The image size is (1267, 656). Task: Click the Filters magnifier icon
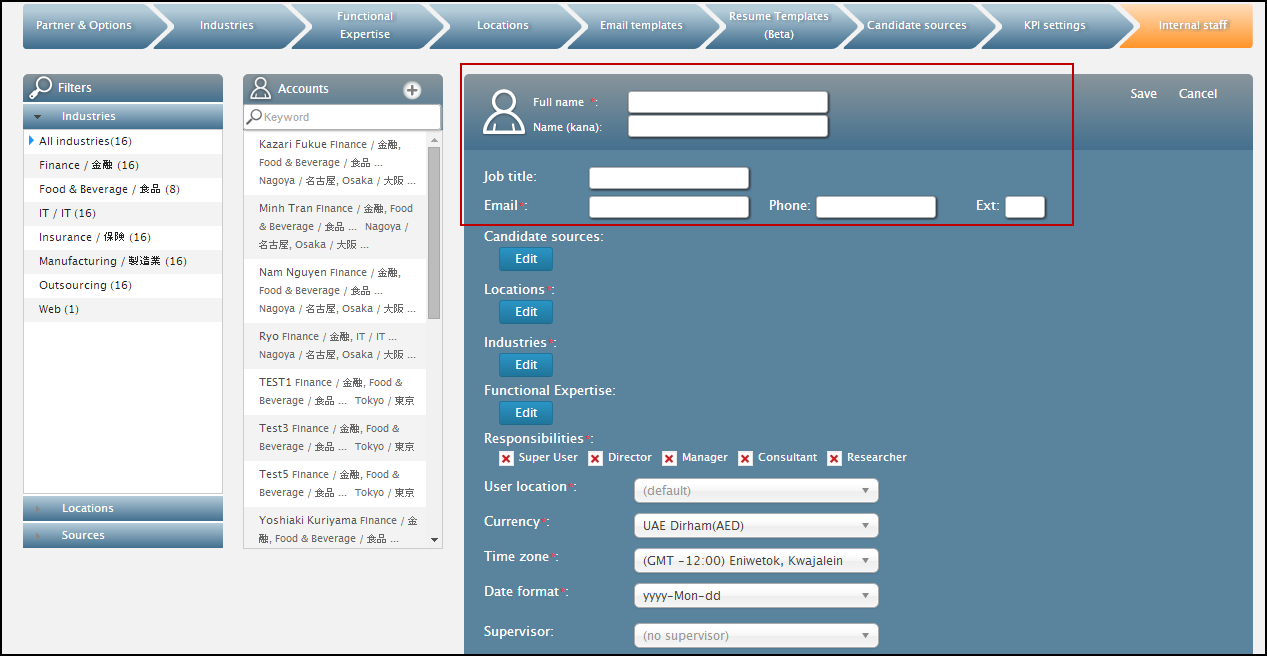pyautogui.click(x=42, y=88)
